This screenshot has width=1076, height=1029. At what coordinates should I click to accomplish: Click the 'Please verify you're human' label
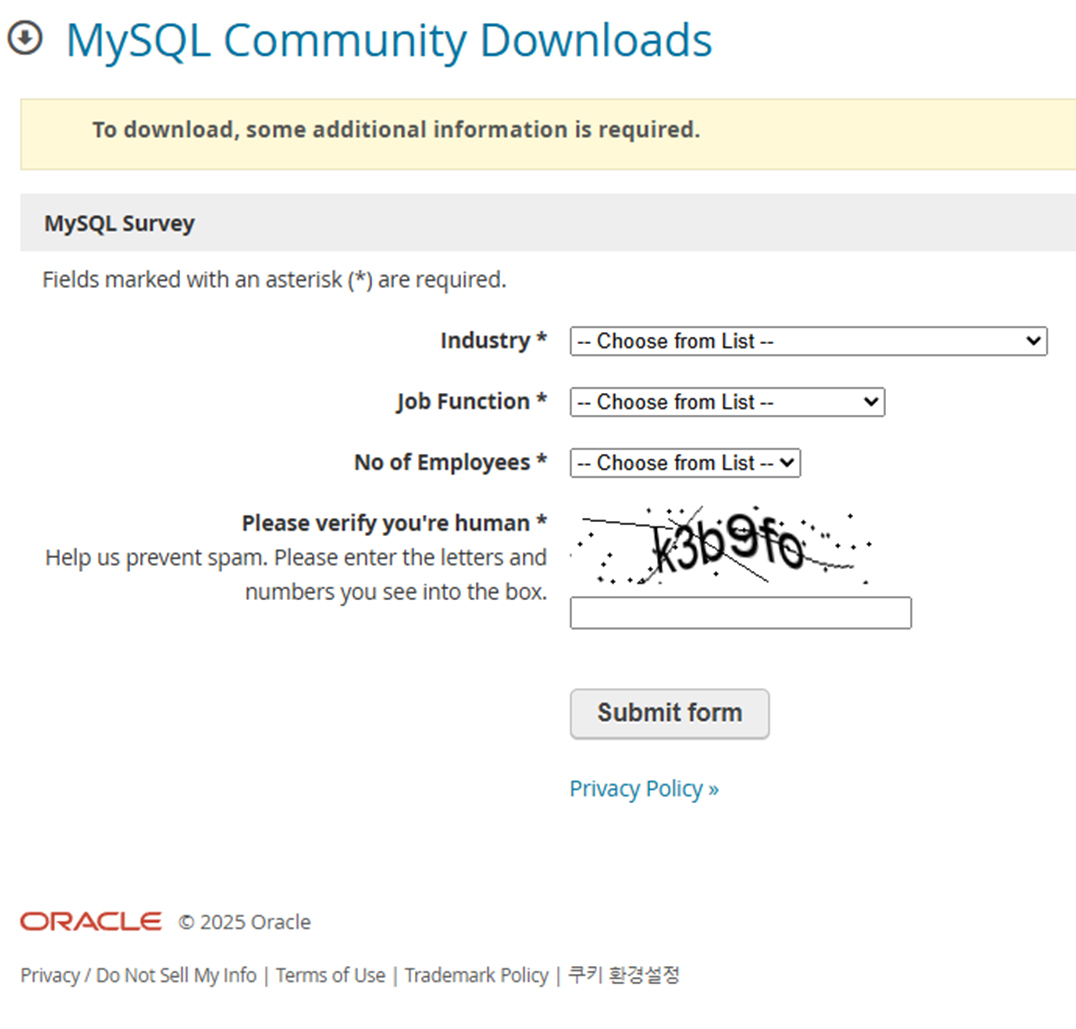pos(394,523)
